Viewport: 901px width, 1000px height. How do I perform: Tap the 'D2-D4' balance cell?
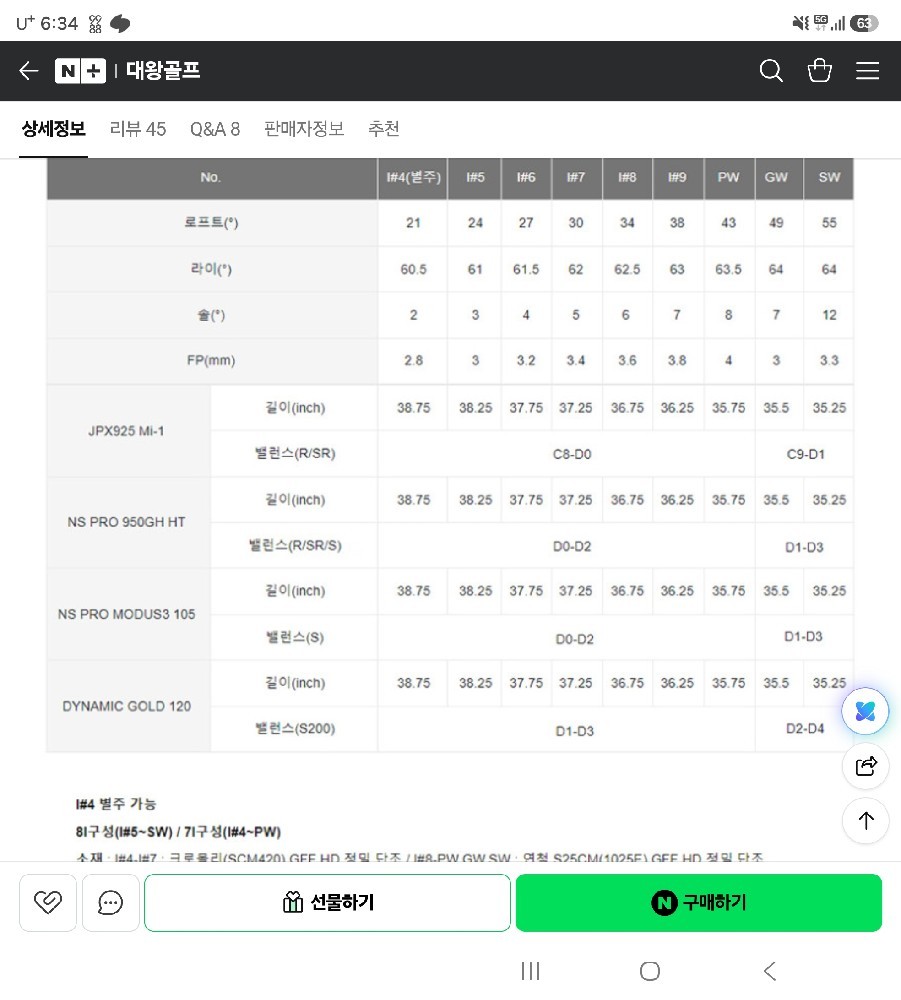tap(805, 728)
